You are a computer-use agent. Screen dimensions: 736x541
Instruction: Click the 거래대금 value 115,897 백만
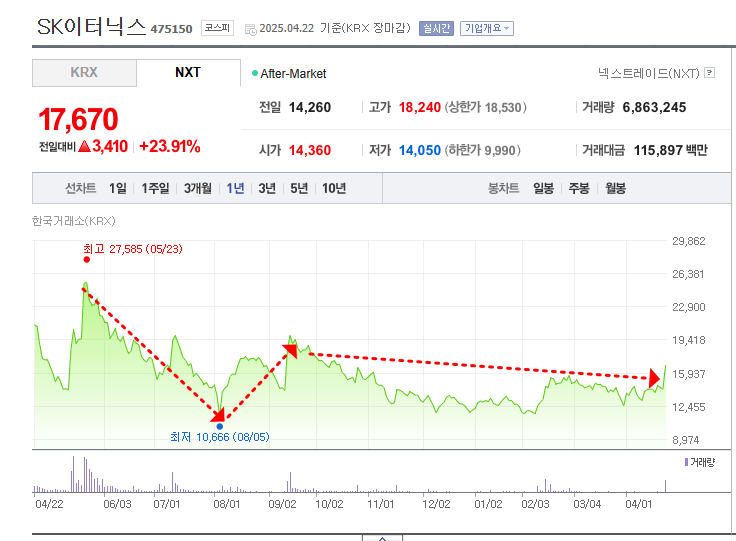(x=671, y=150)
